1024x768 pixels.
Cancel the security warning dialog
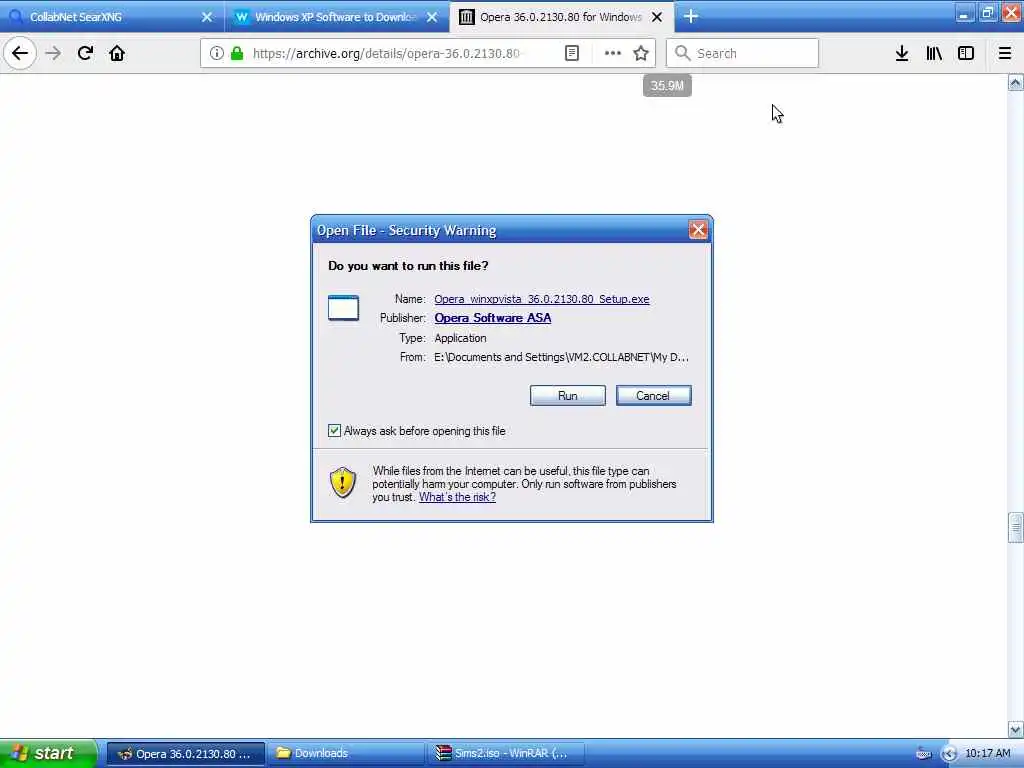(x=653, y=396)
